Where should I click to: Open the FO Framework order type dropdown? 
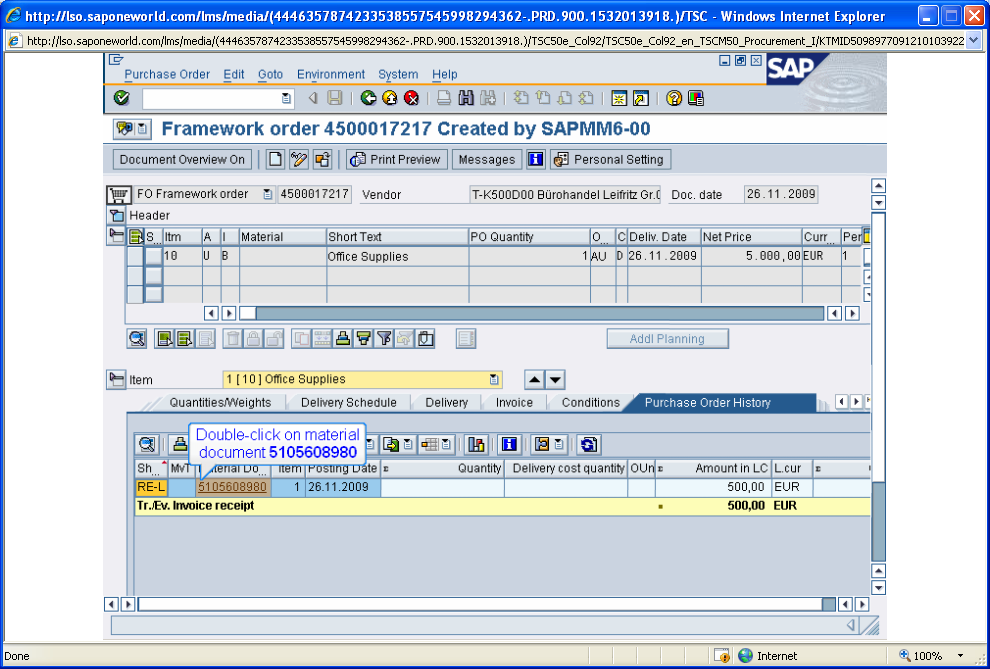[x=268, y=194]
